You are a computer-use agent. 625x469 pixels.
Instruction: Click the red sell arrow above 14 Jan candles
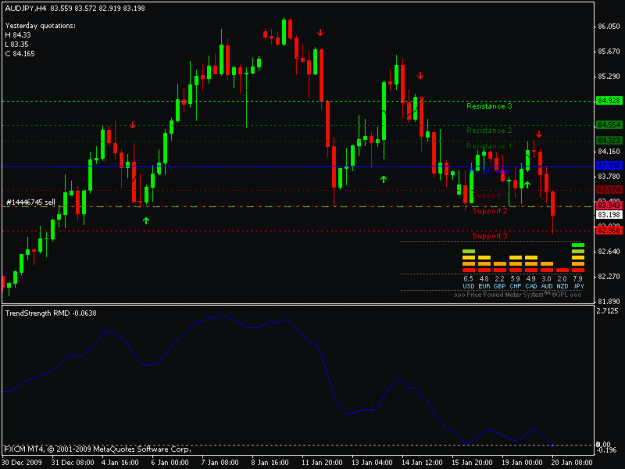pyautogui.click(x=420, y=75)
